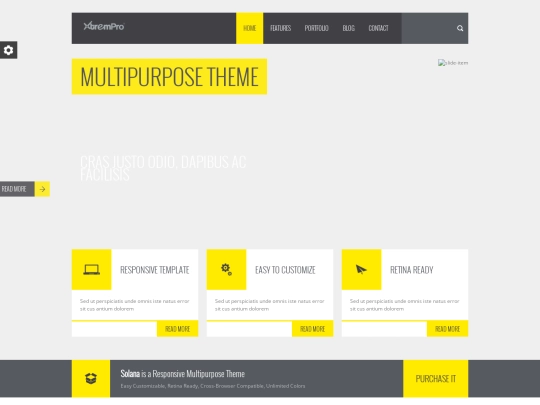Screen dimensions: 540x405
Task: Click the slider Read More button
Action: [x=17, y=189]
